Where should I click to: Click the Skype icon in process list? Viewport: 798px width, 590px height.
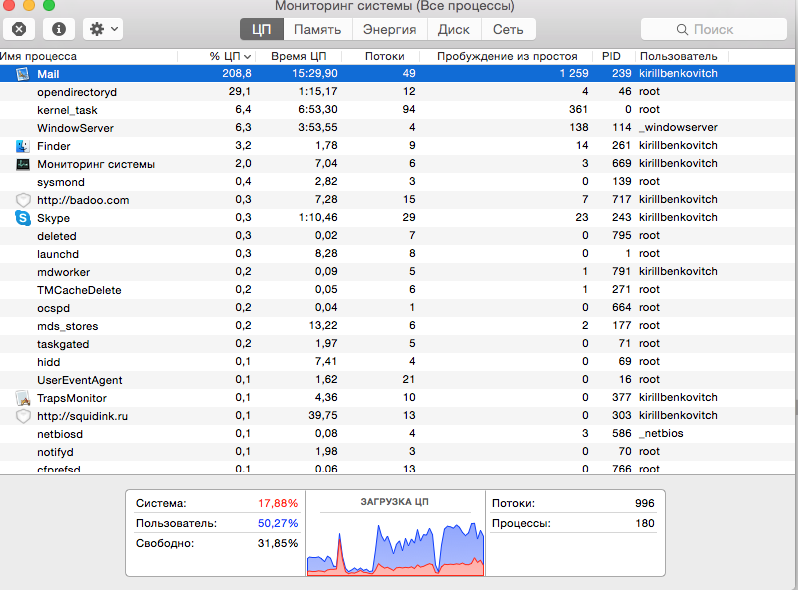22,218
